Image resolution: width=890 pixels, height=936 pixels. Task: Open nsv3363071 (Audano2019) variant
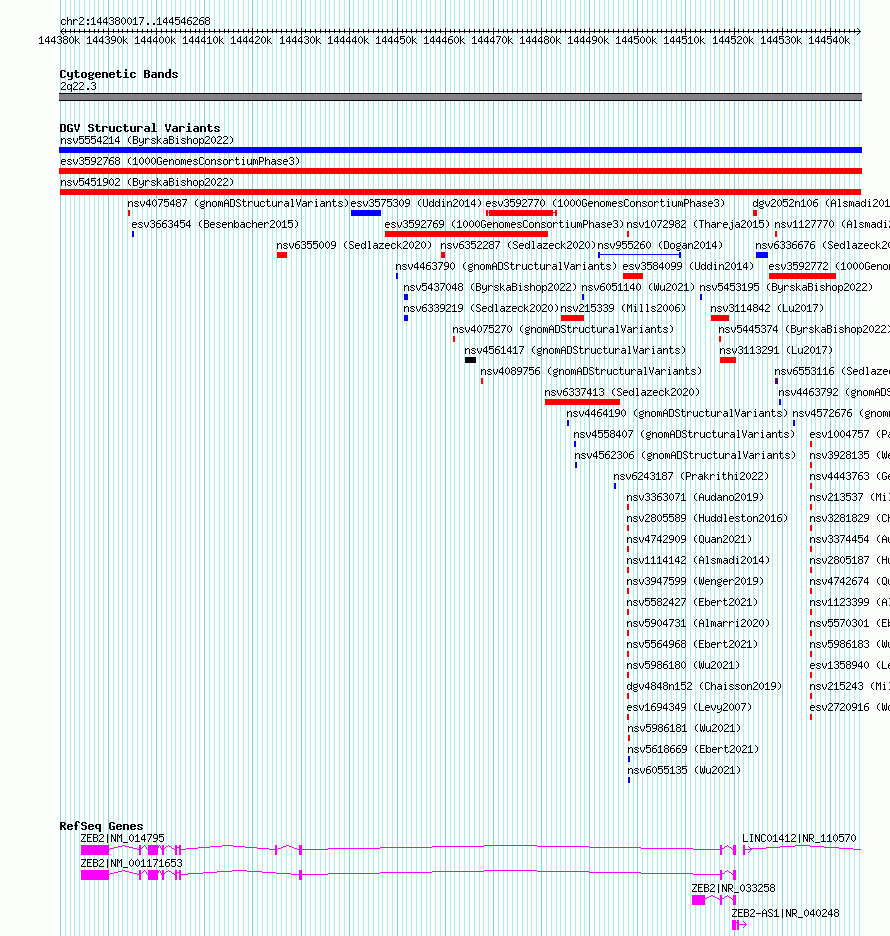tap(695, 497)
